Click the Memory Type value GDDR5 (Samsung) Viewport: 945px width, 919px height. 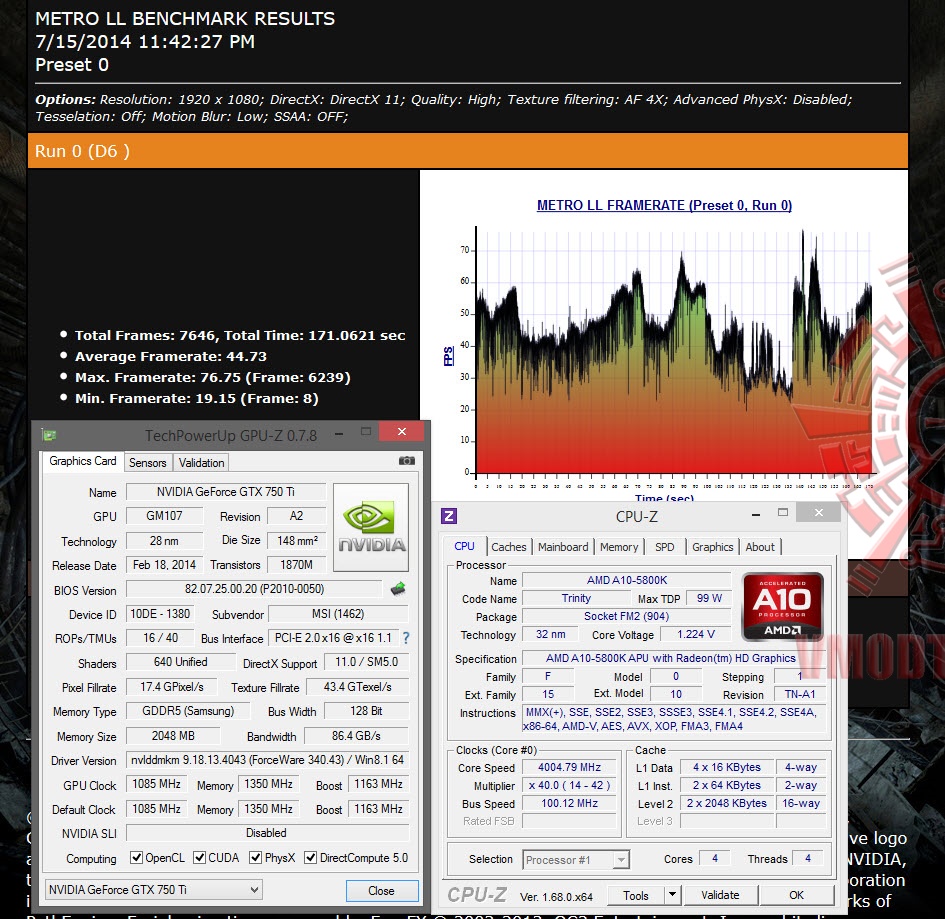click(188, 711)
